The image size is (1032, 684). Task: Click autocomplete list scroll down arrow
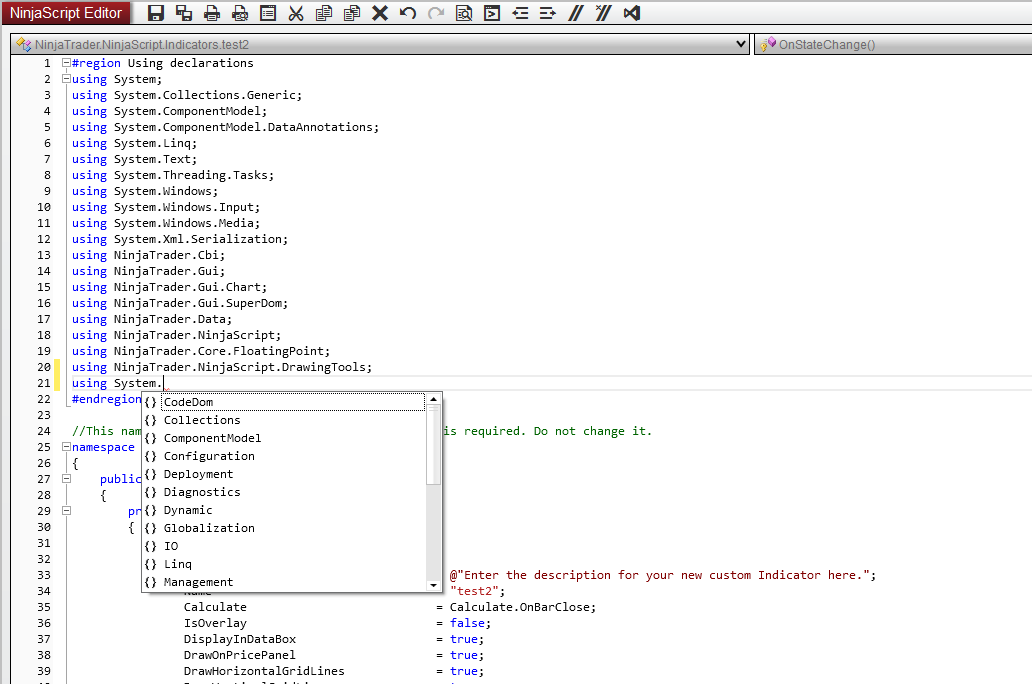[x=433, y=585]
